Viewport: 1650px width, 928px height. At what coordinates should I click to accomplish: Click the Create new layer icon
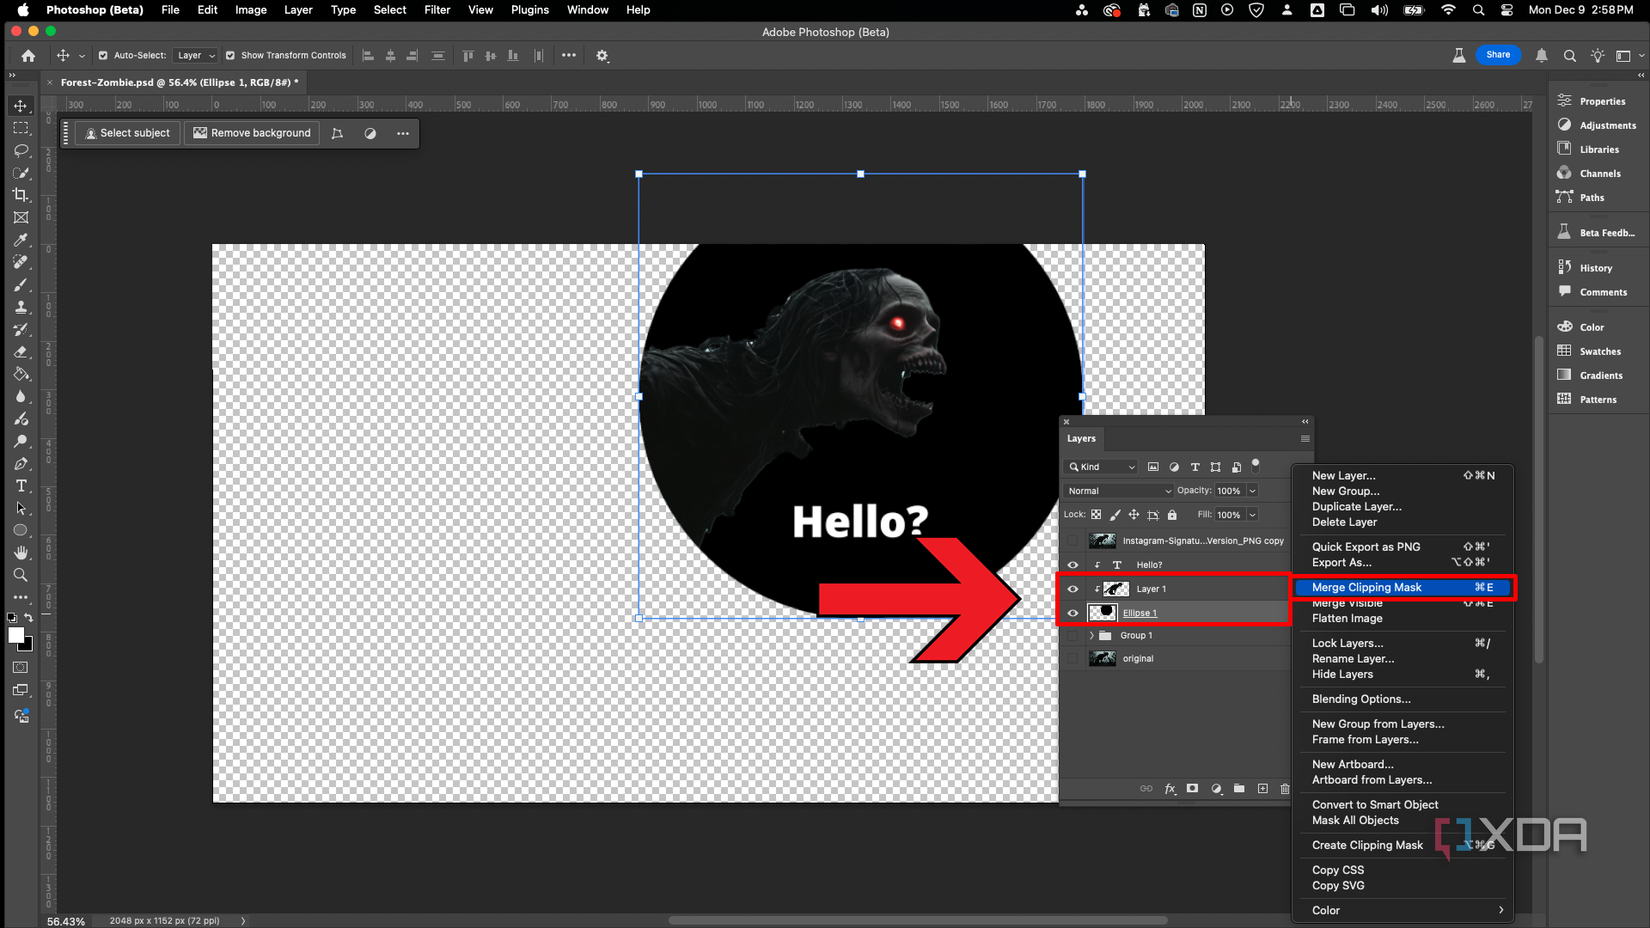1262,789
